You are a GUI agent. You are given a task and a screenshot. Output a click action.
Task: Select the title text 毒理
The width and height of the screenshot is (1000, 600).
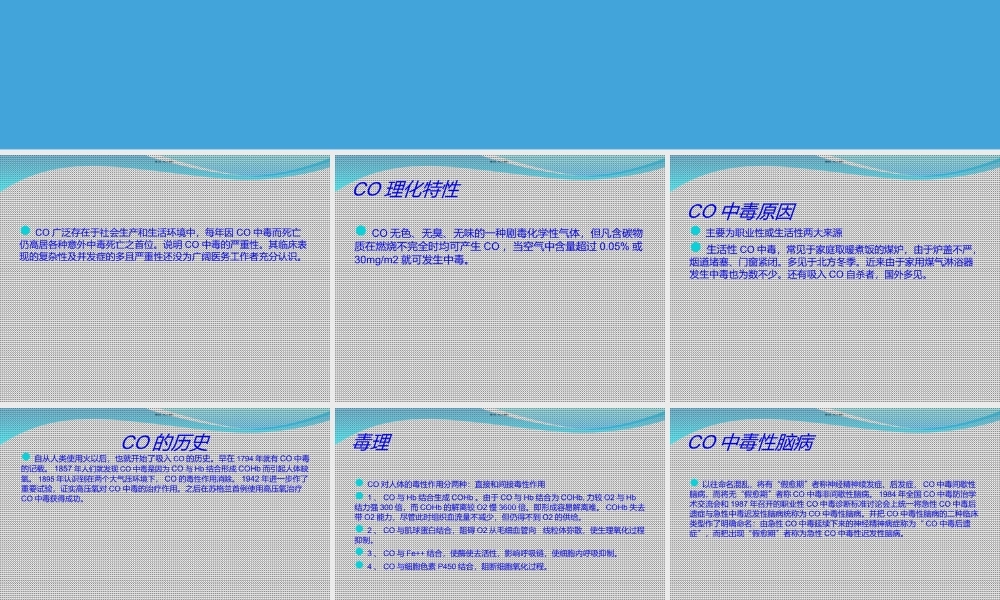tap(372, 443)
